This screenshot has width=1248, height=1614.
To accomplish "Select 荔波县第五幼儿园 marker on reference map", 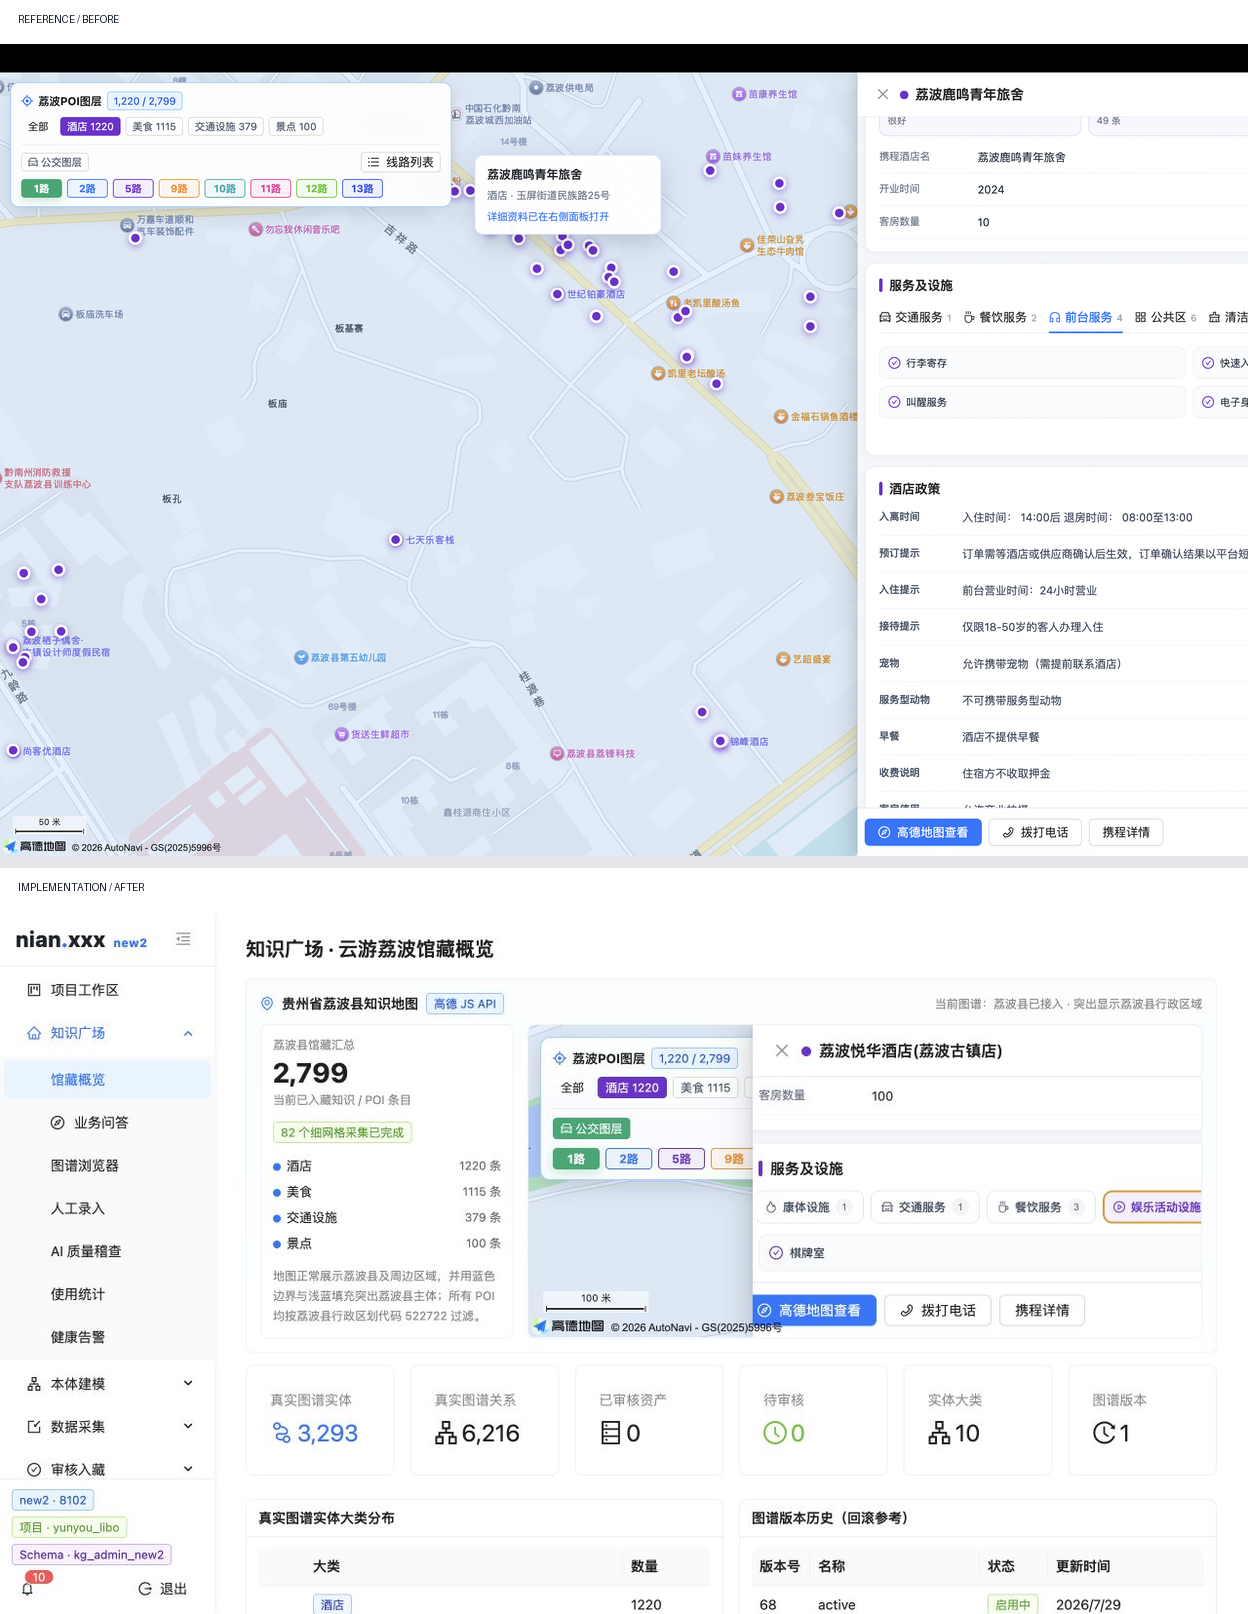I will [301, 657].
